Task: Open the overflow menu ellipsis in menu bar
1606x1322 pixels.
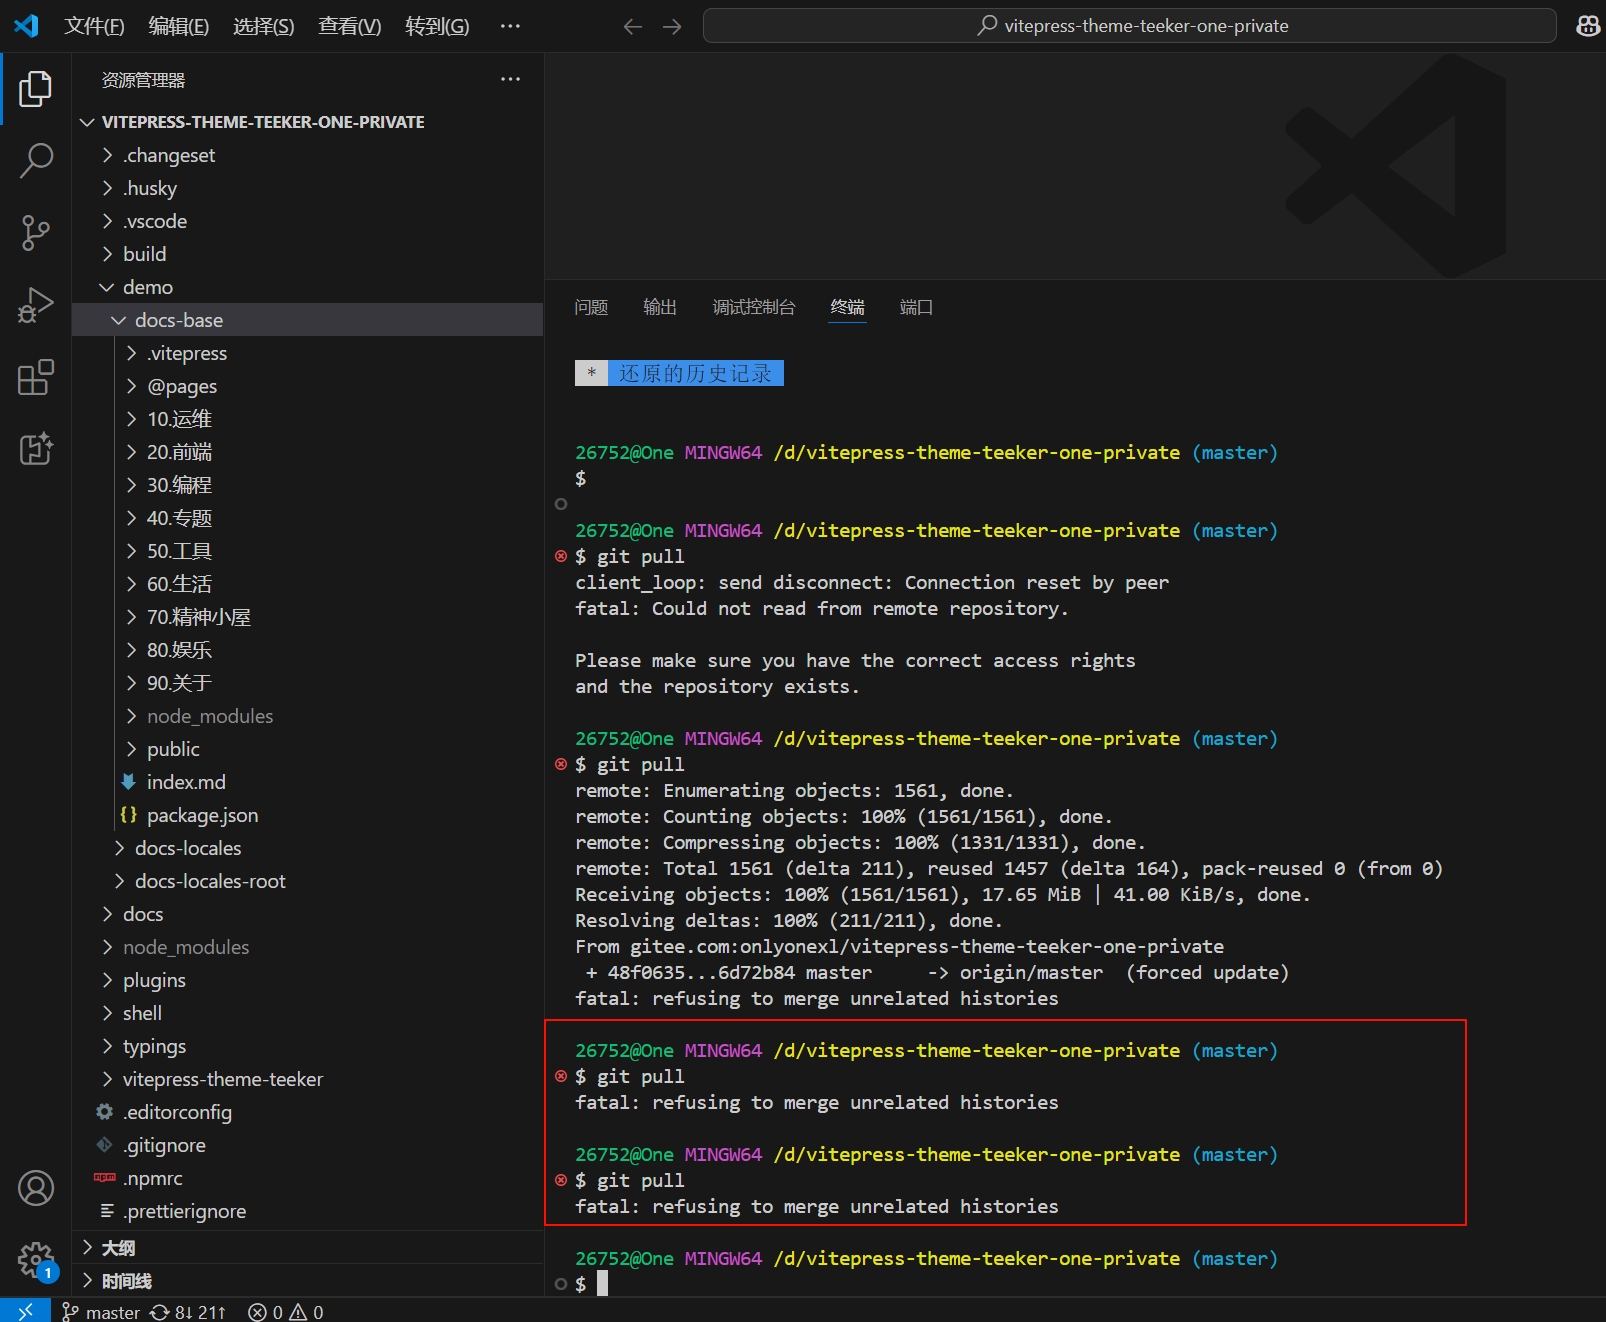Action: (510, 26)
